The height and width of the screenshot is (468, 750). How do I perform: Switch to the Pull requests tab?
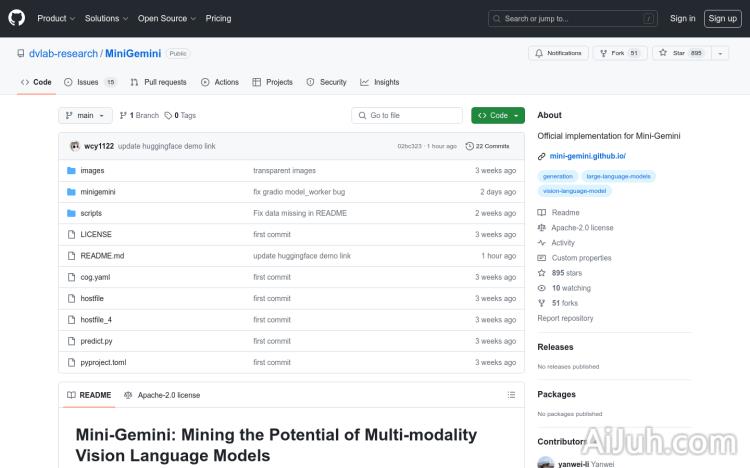pos(158,82)
